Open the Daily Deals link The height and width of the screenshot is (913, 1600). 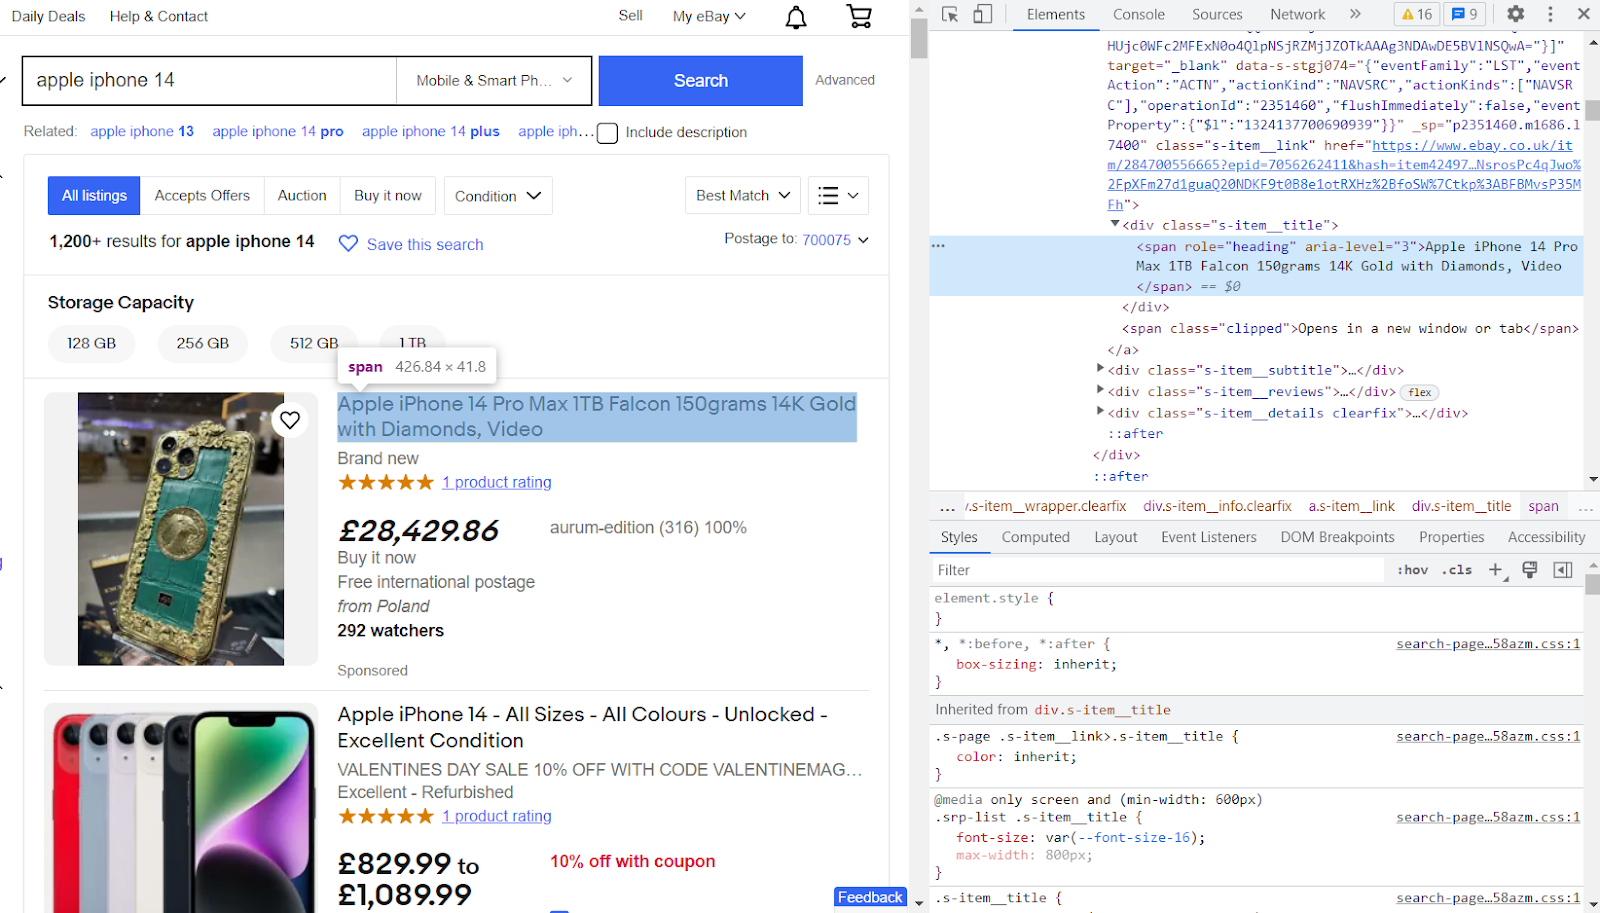click(48, 16)
